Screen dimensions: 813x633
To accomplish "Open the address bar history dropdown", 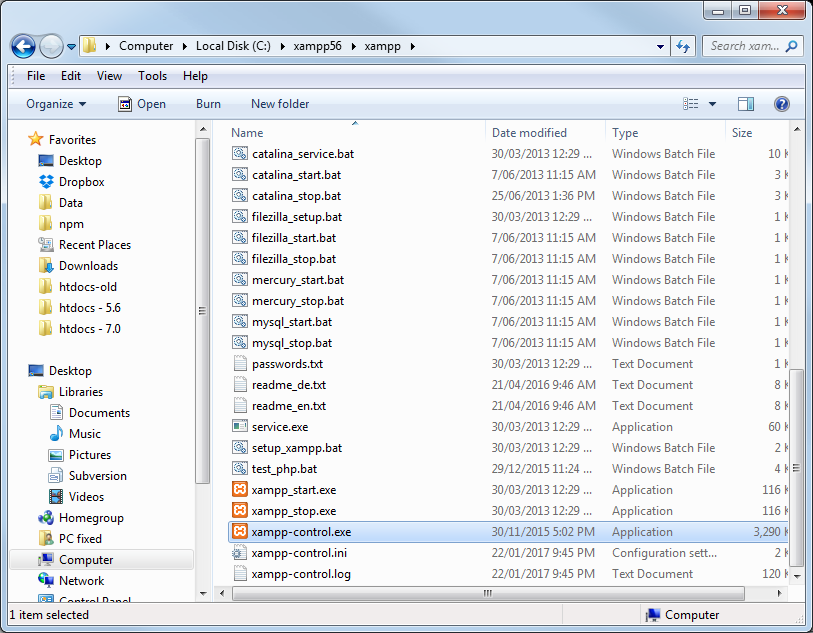I will (x=660, y=46).
